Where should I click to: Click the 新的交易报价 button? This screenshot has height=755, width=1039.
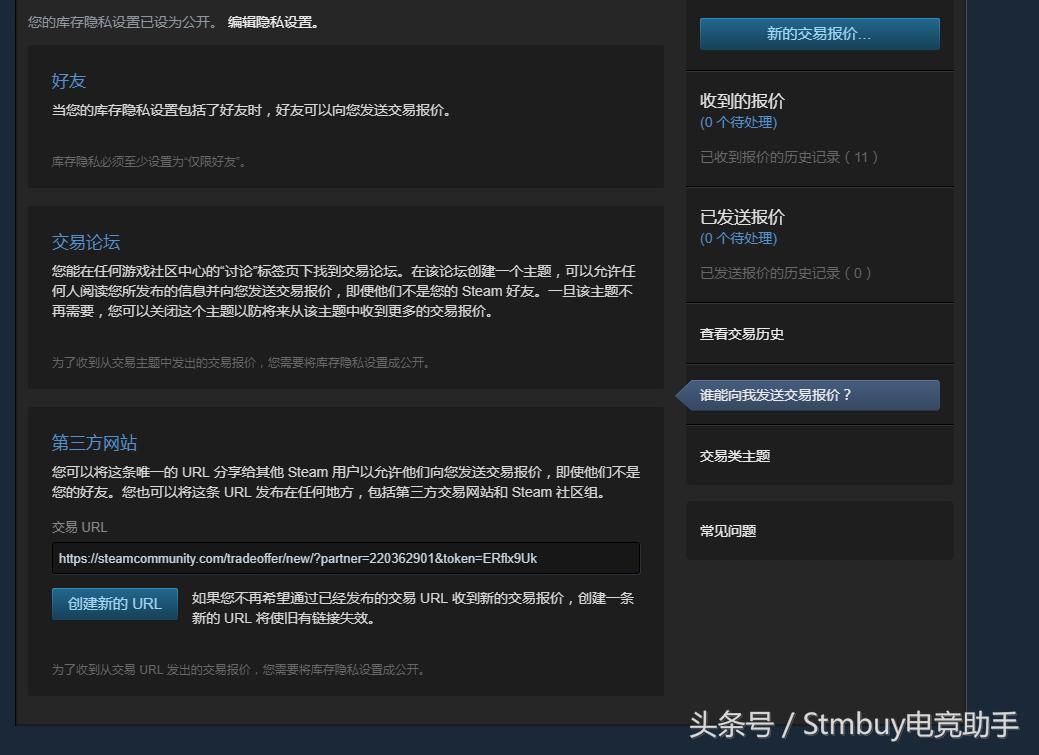click(818, 33)
